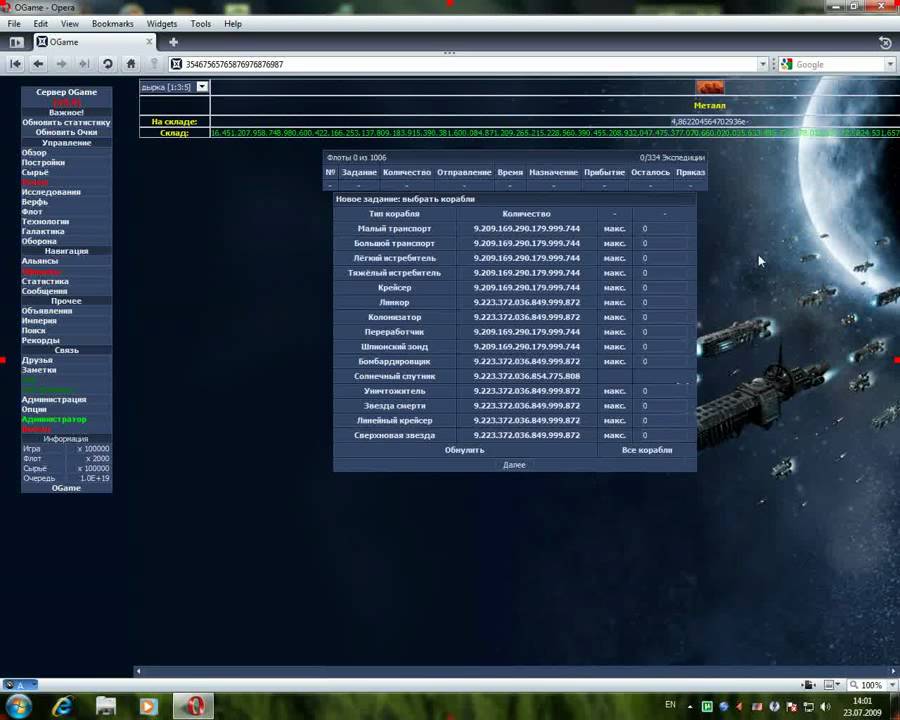Click the address bar field
The width and height of the screenshot is (900, 720).
coord(468,64)
